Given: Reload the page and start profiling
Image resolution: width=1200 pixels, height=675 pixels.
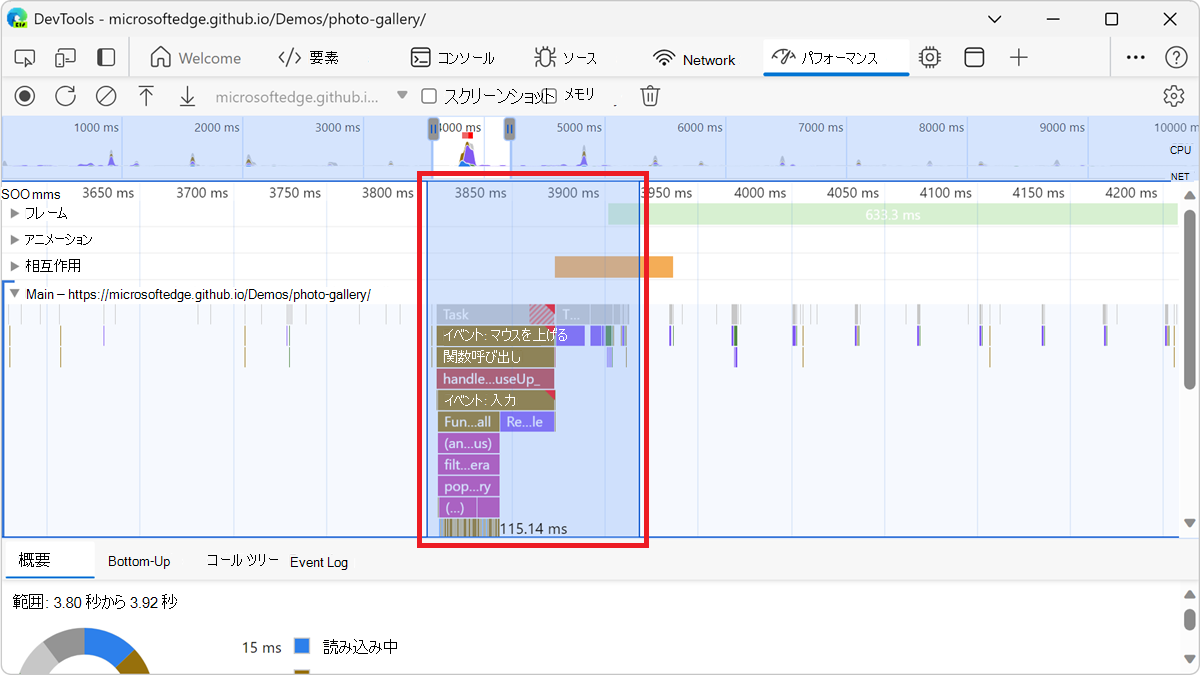Looking at the screenshot, I should coord(65,96).
